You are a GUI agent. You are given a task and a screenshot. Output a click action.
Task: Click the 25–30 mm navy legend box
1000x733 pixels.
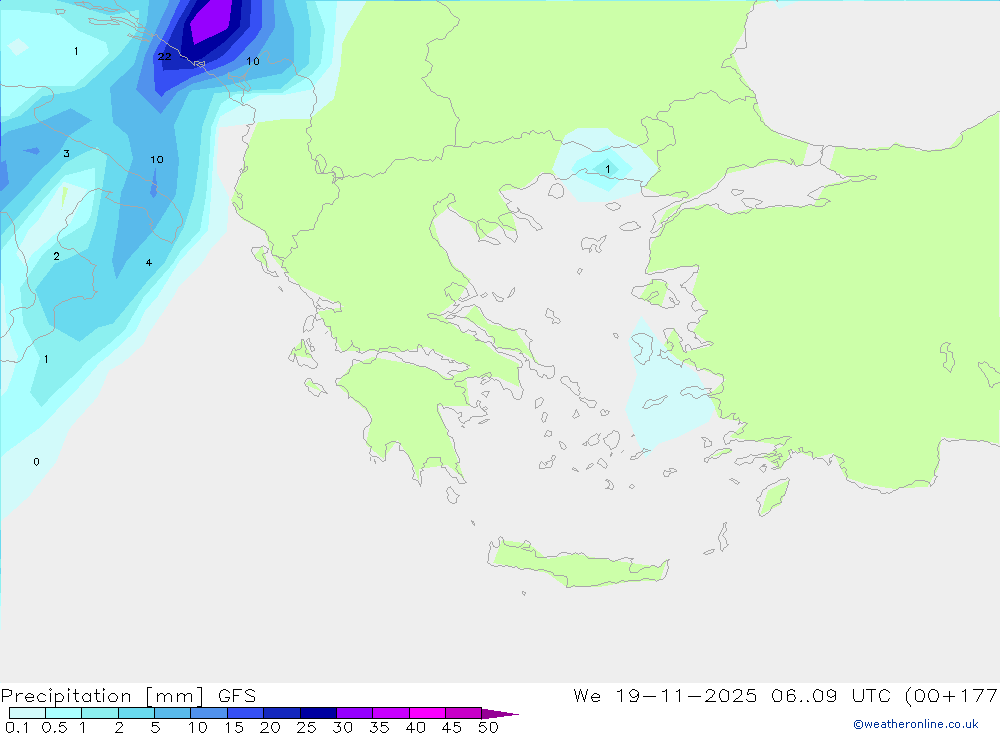tap(318, 713)
